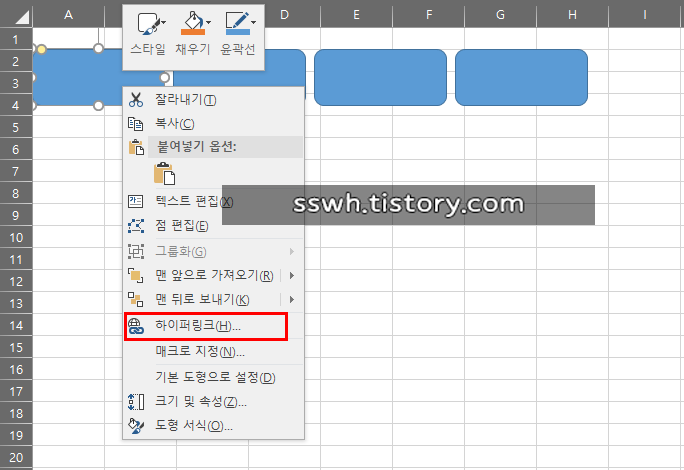Select column A header

tap(68, 15)
